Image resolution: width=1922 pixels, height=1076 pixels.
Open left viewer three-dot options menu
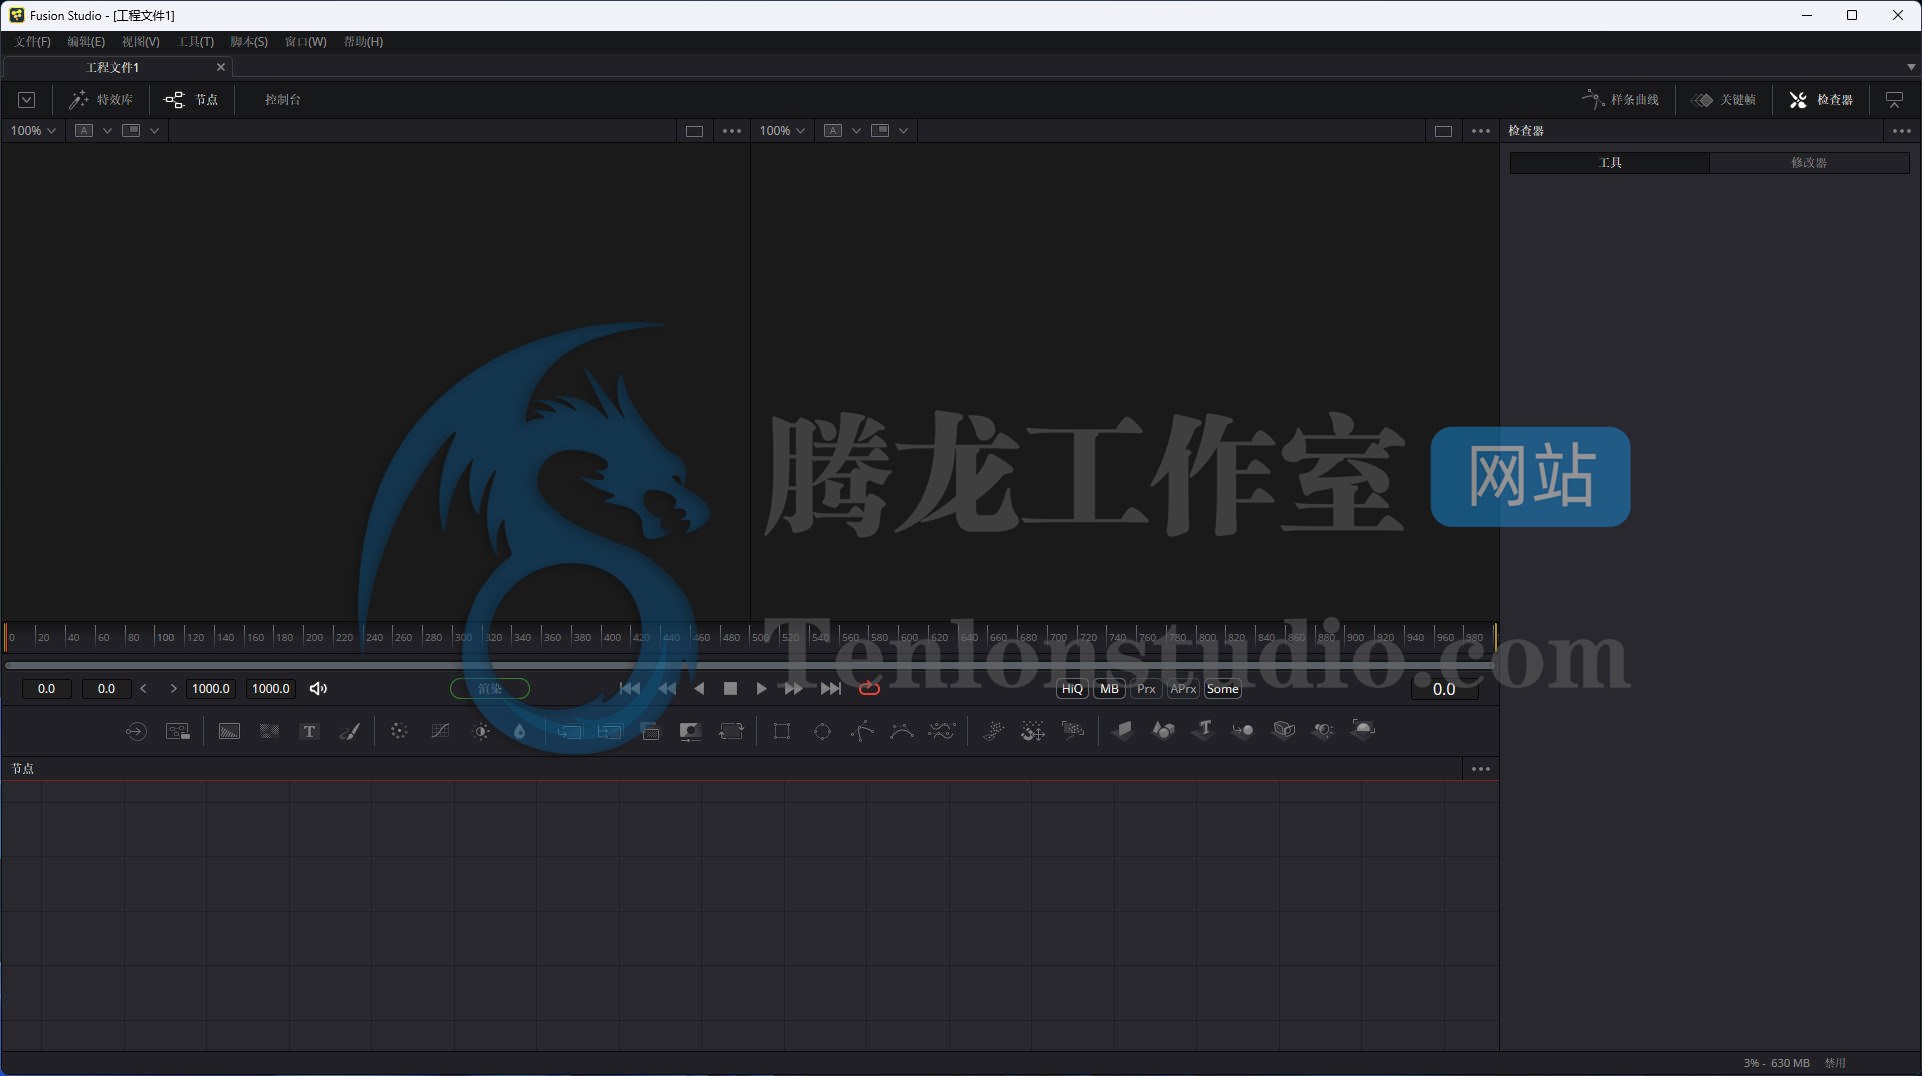(732, 131)
